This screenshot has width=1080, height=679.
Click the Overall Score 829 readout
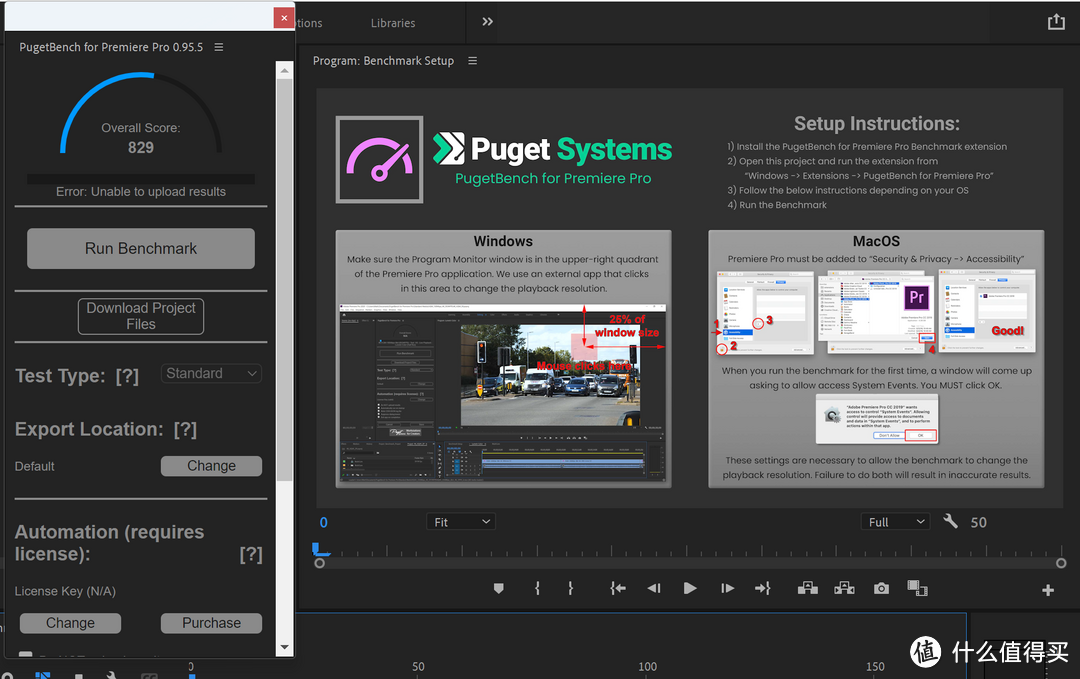[x=141, y=138]
